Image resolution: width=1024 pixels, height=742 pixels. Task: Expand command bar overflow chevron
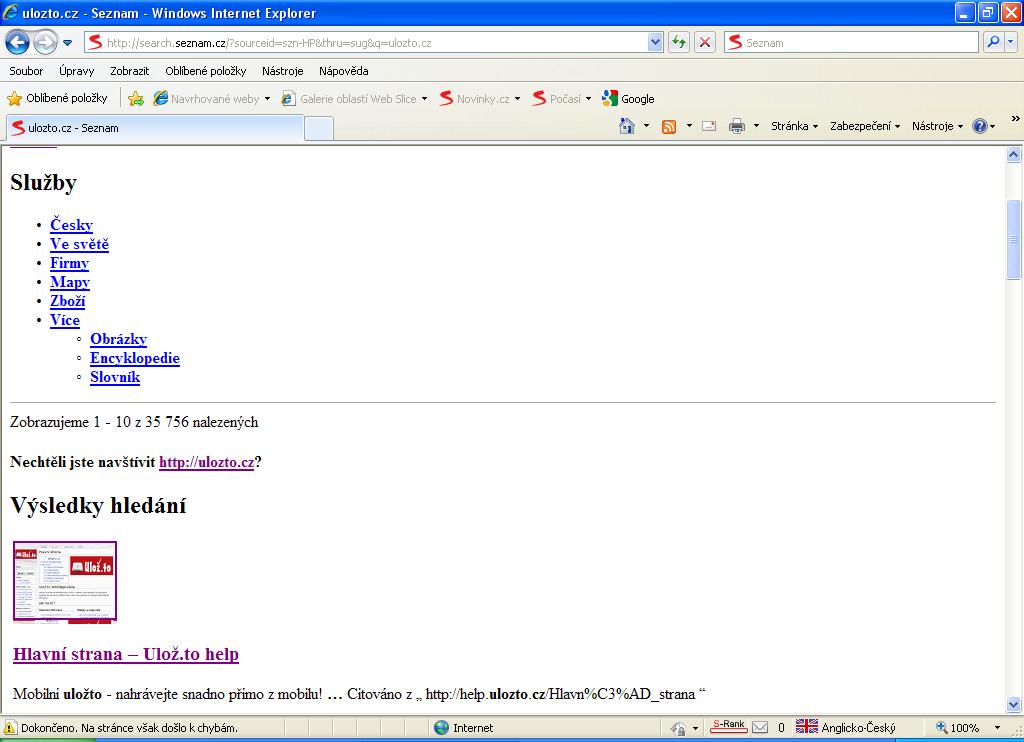(1015, 119)
